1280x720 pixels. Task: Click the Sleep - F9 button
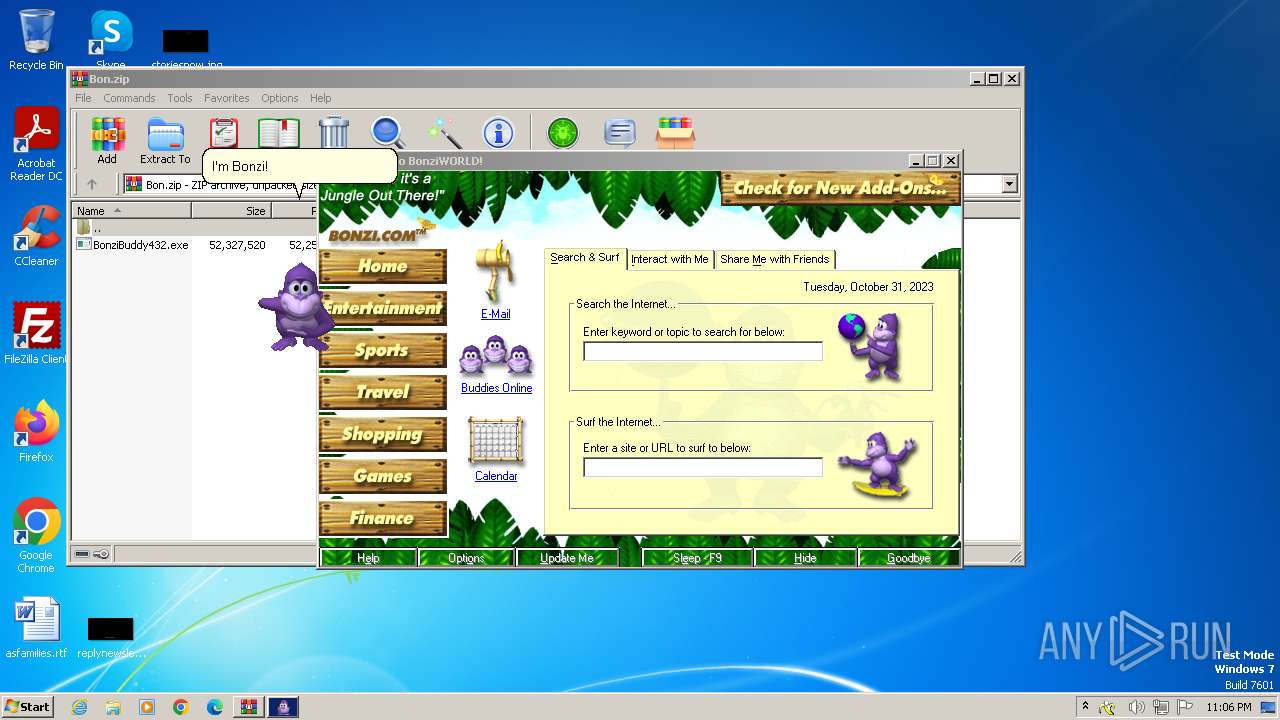[697, 558]
